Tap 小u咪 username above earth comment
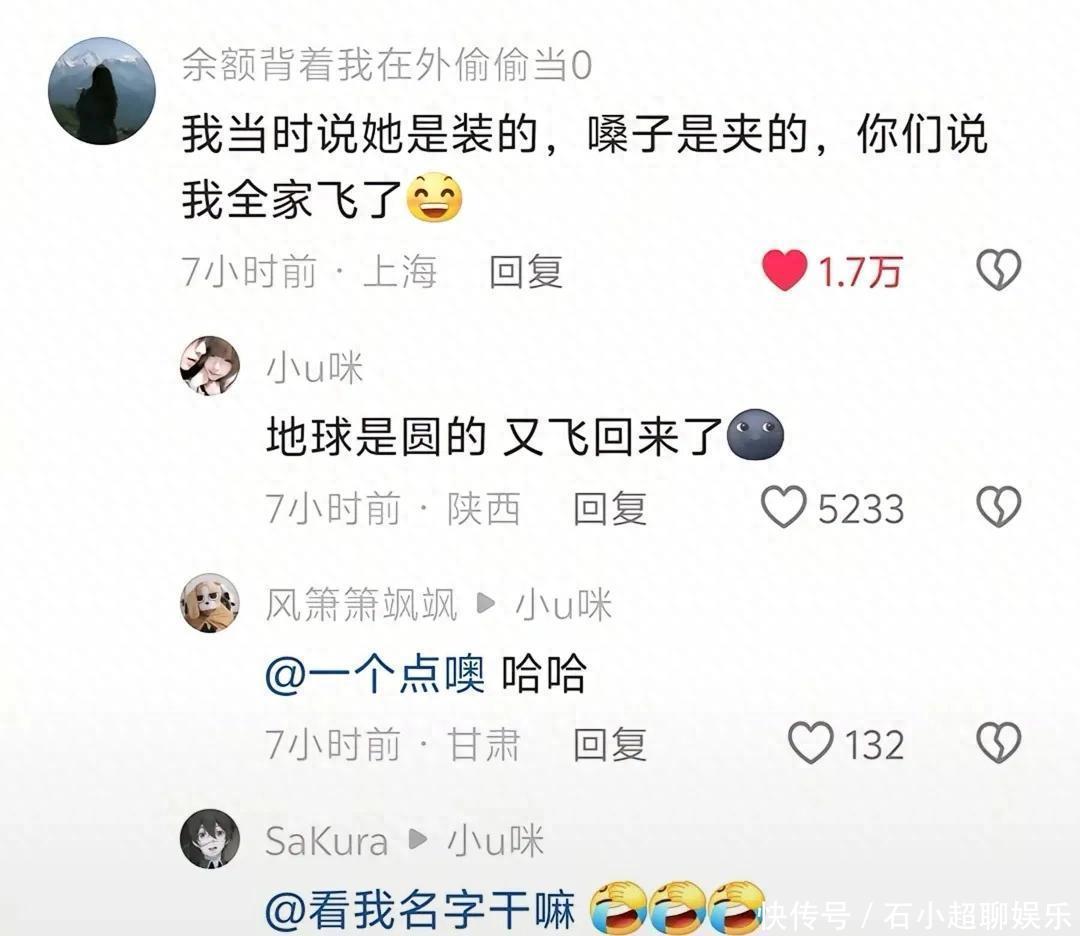 coord(314,368)
